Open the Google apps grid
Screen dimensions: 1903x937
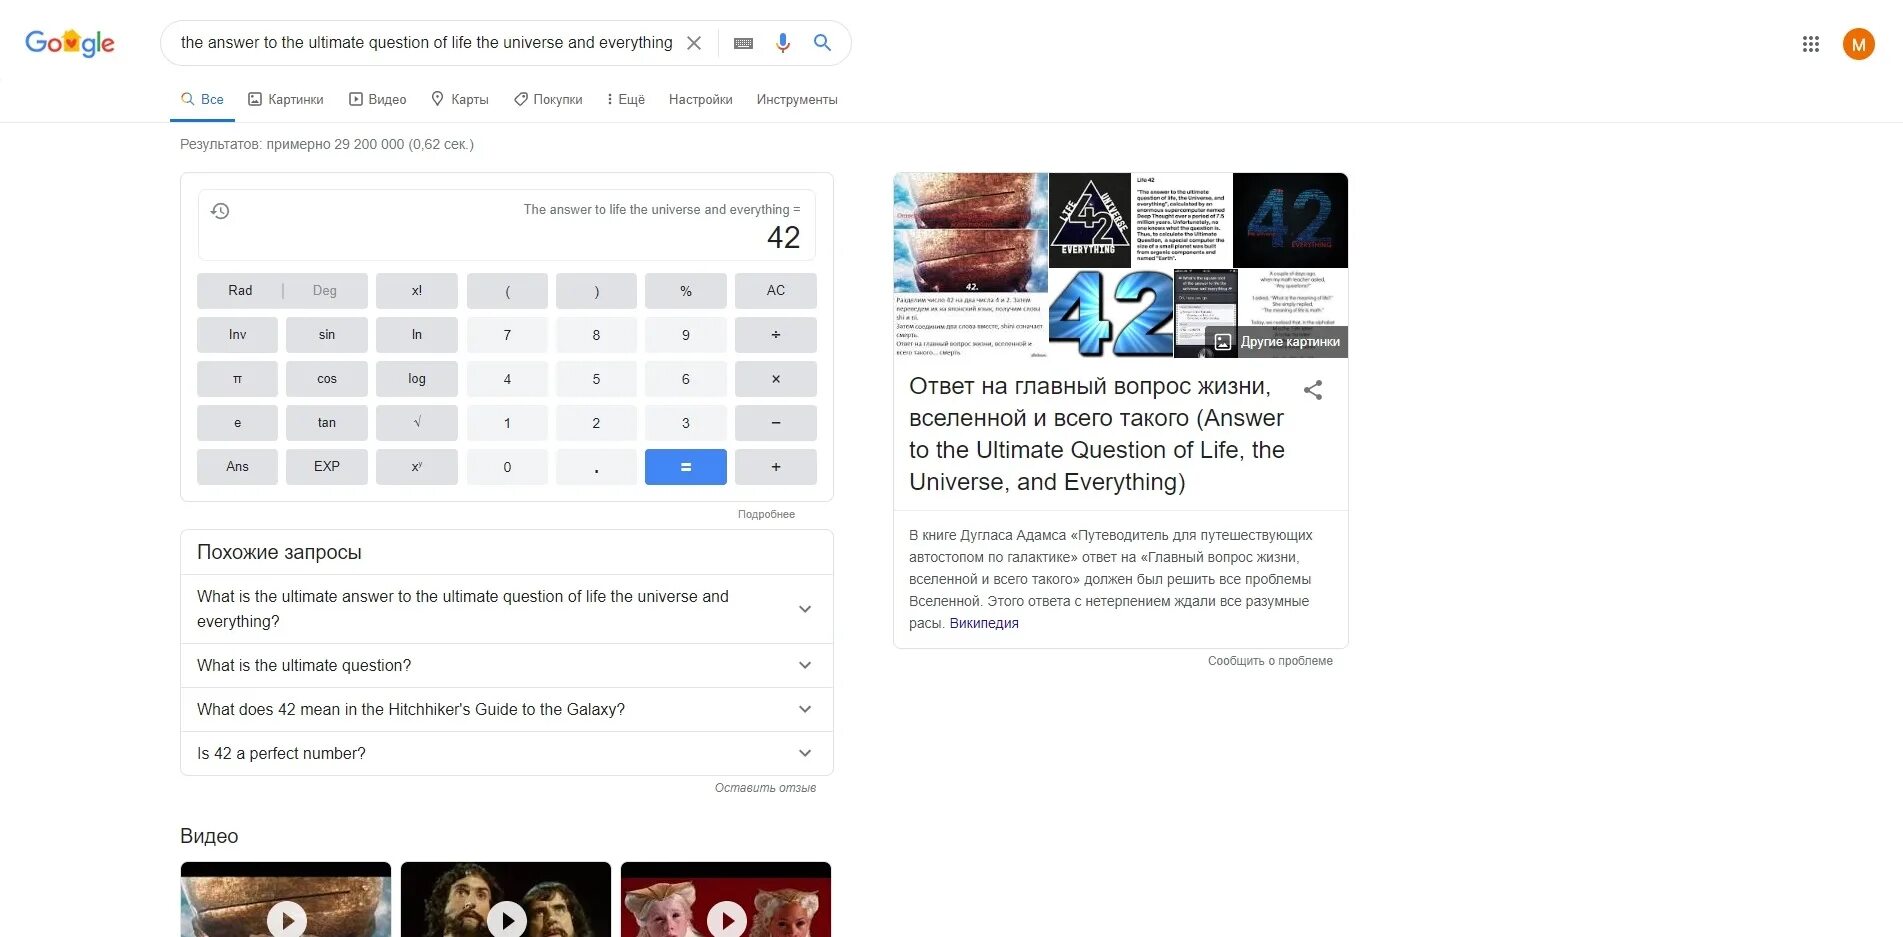pos(1811,44)
